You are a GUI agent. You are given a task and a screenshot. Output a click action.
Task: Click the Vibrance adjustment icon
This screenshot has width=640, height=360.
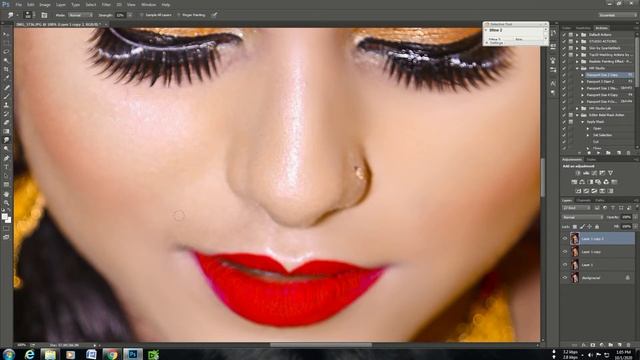coord(611,173)
